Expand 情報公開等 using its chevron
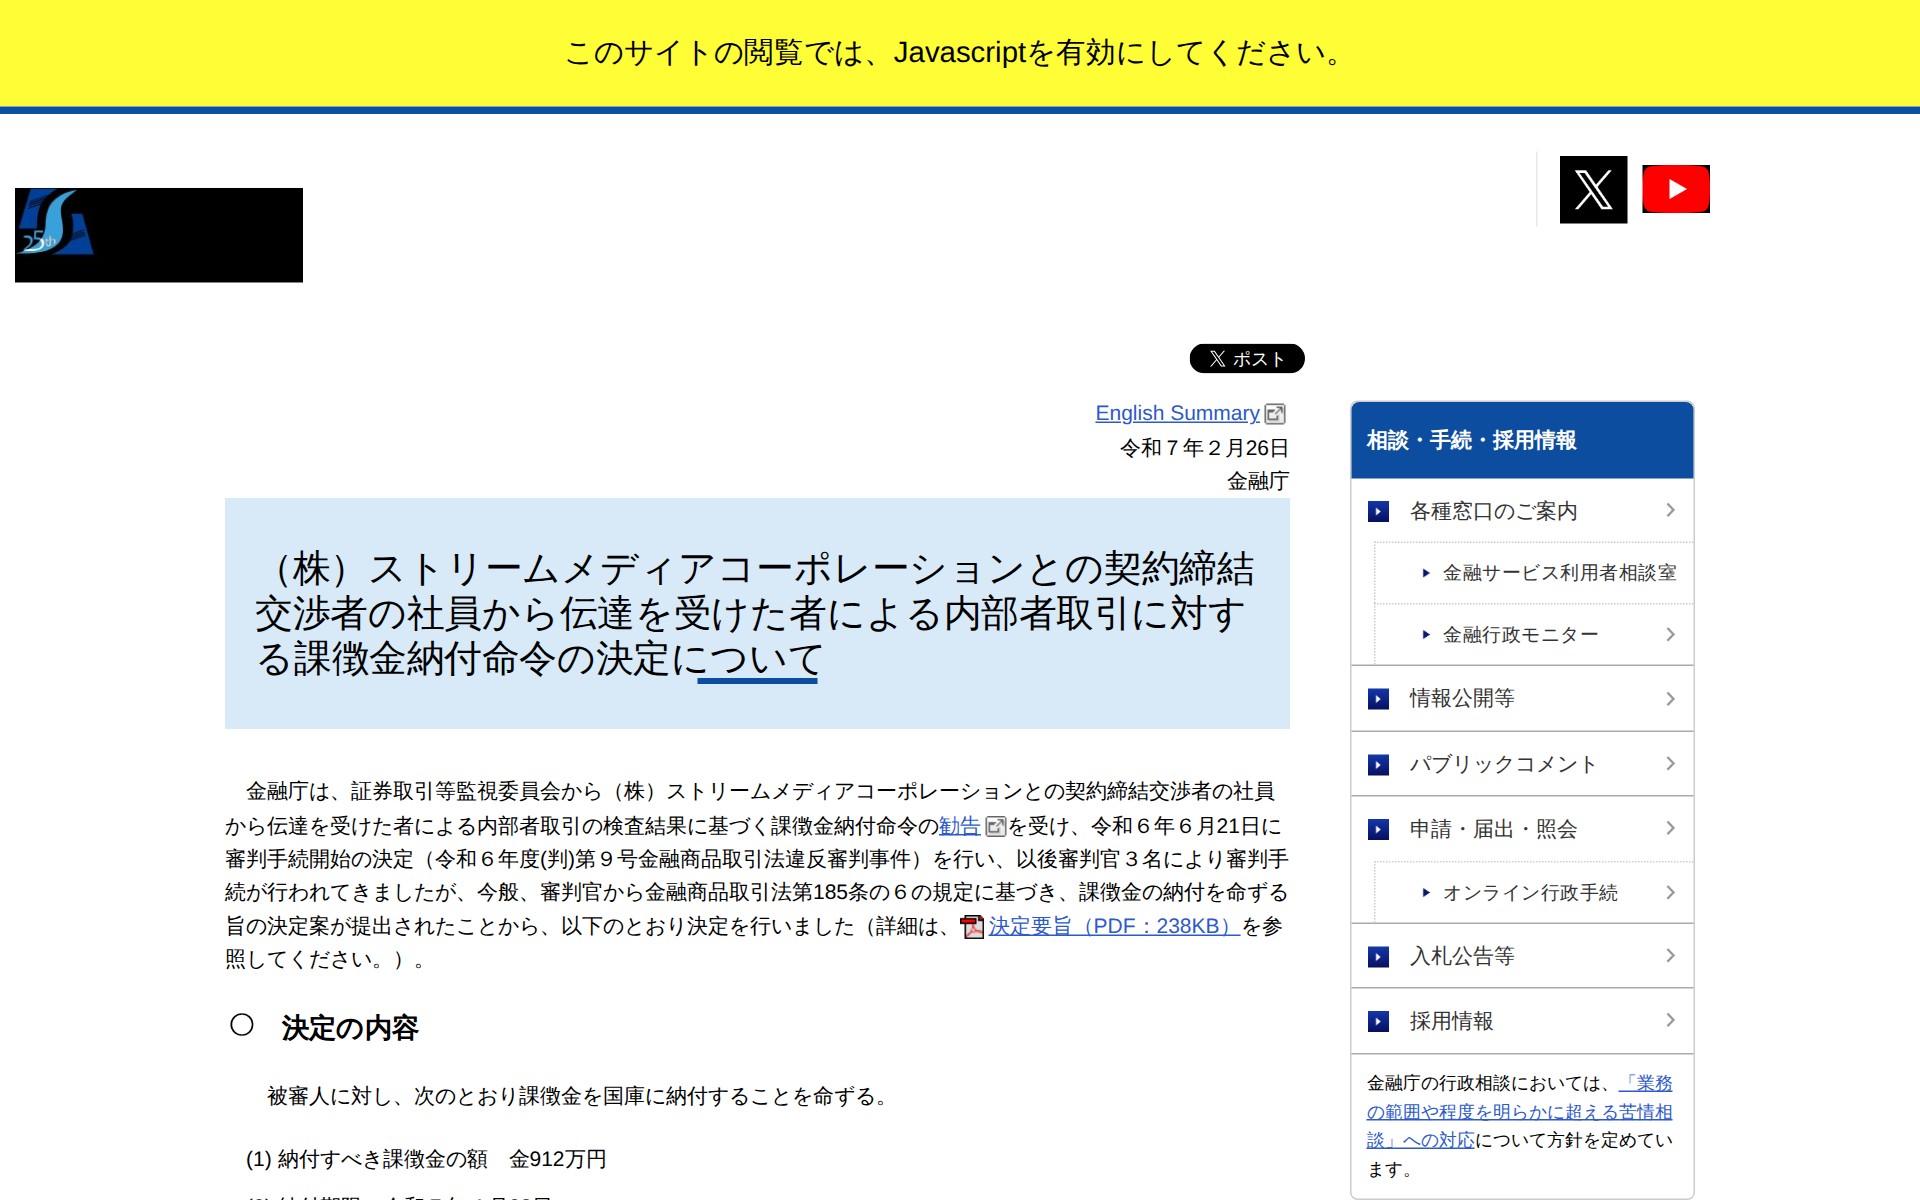 pos(1671,699)
